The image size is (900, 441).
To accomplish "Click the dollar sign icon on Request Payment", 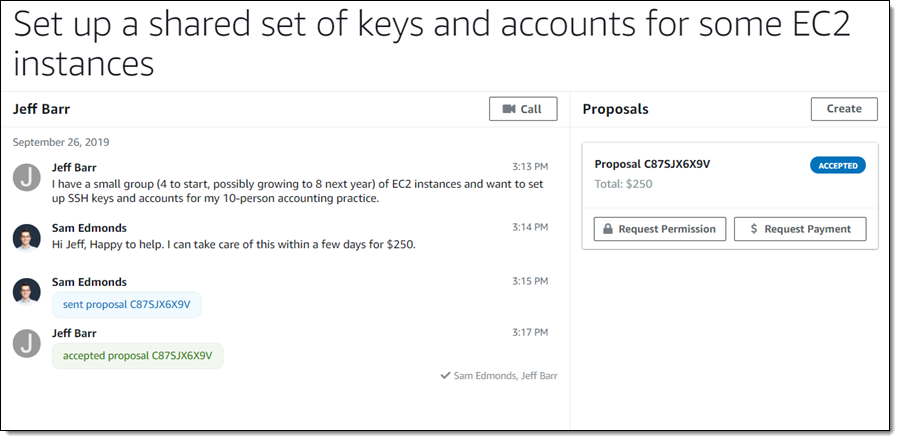I will pyautogui.click(x=752, y=229).
